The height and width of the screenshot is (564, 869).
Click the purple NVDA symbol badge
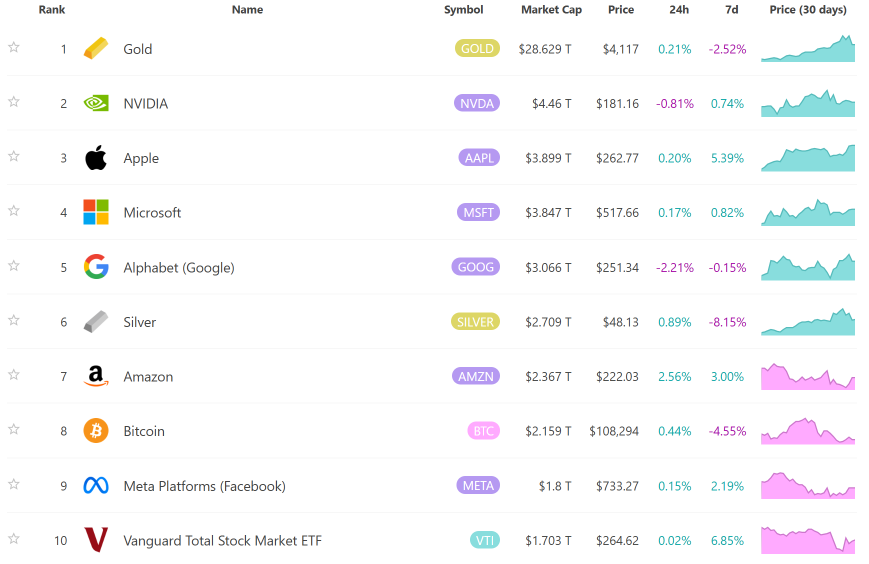[477, 103]
